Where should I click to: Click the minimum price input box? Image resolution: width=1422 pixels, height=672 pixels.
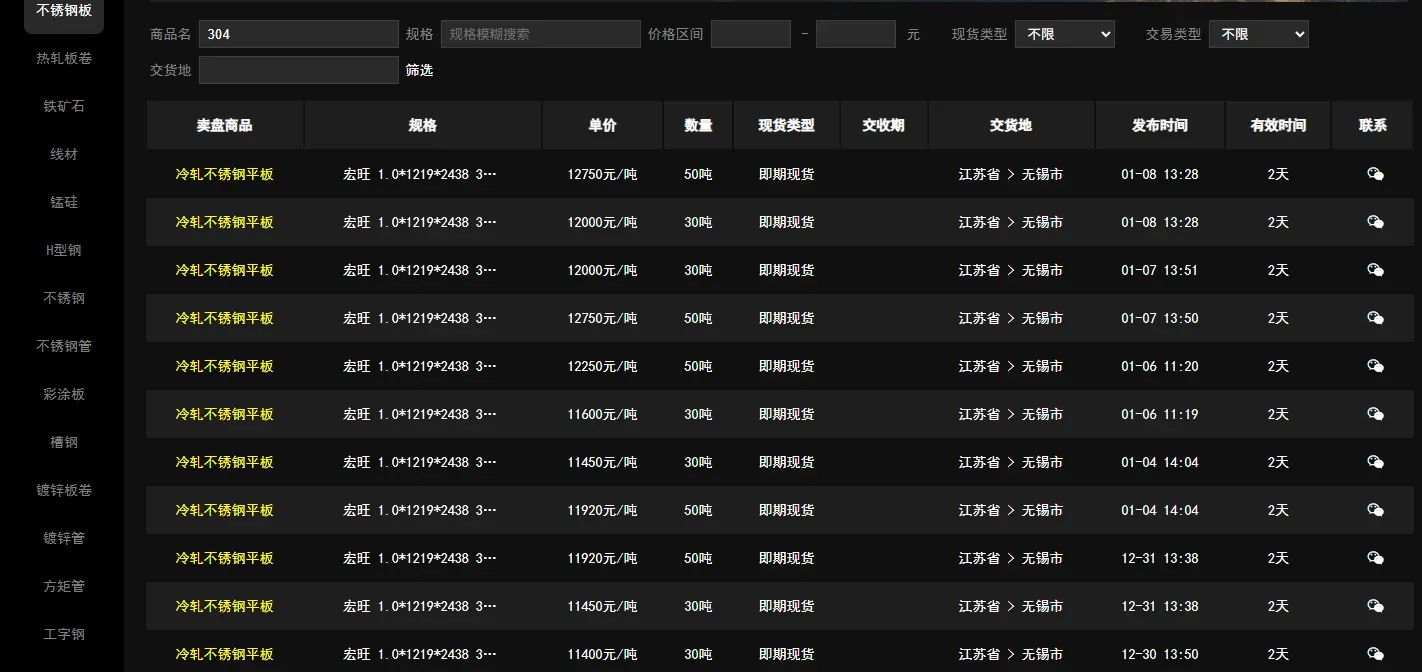pos(750,34)
